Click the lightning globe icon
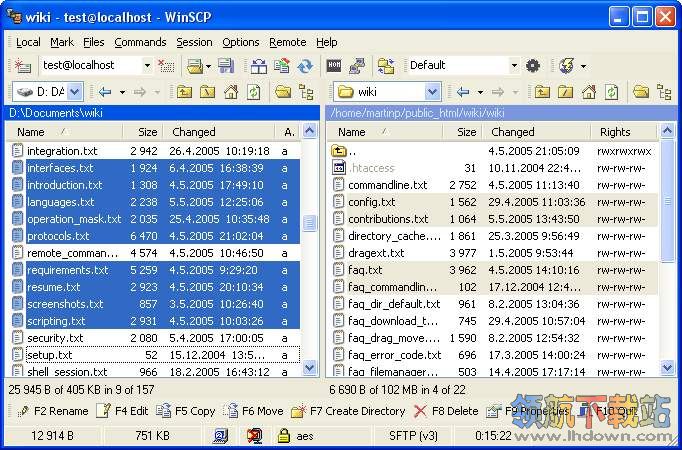The image size is (682, 450). coord(567,66)
